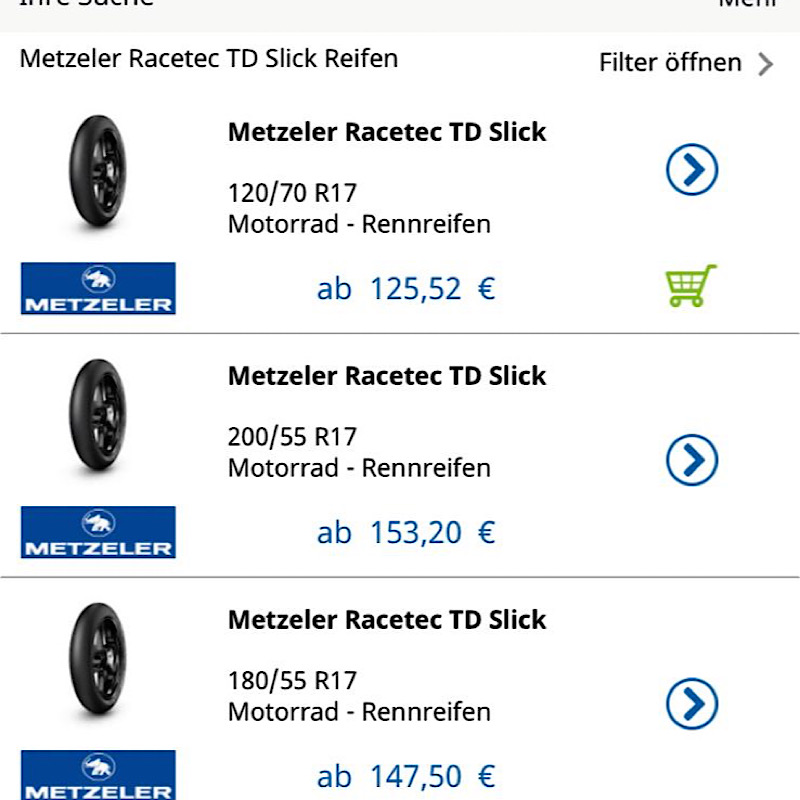Viewport: 800px width, 800px height.
Task: Click the green shopping cart icon
Action: [x=691, y=286]
